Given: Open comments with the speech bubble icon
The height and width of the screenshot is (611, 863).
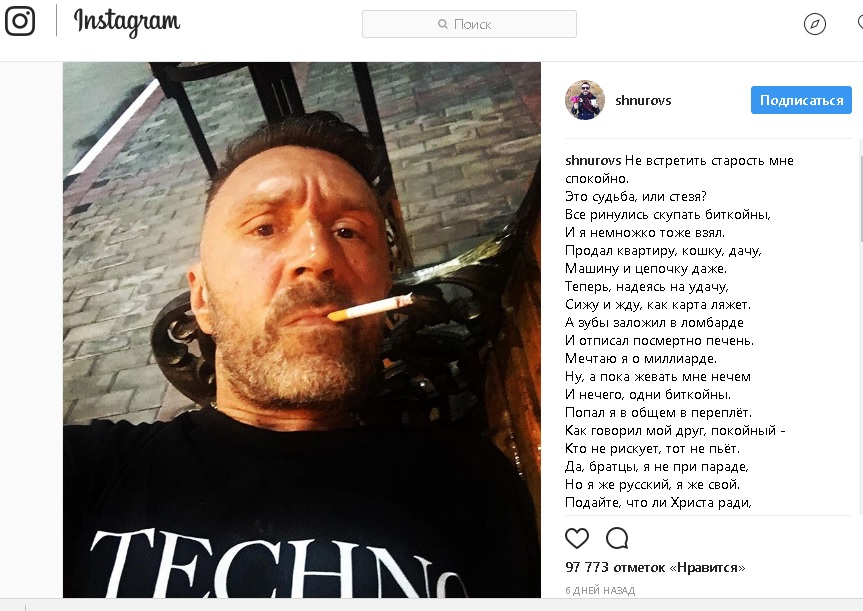Looking at the screenshot, I should pyautogui.click(x=617, y=538).
